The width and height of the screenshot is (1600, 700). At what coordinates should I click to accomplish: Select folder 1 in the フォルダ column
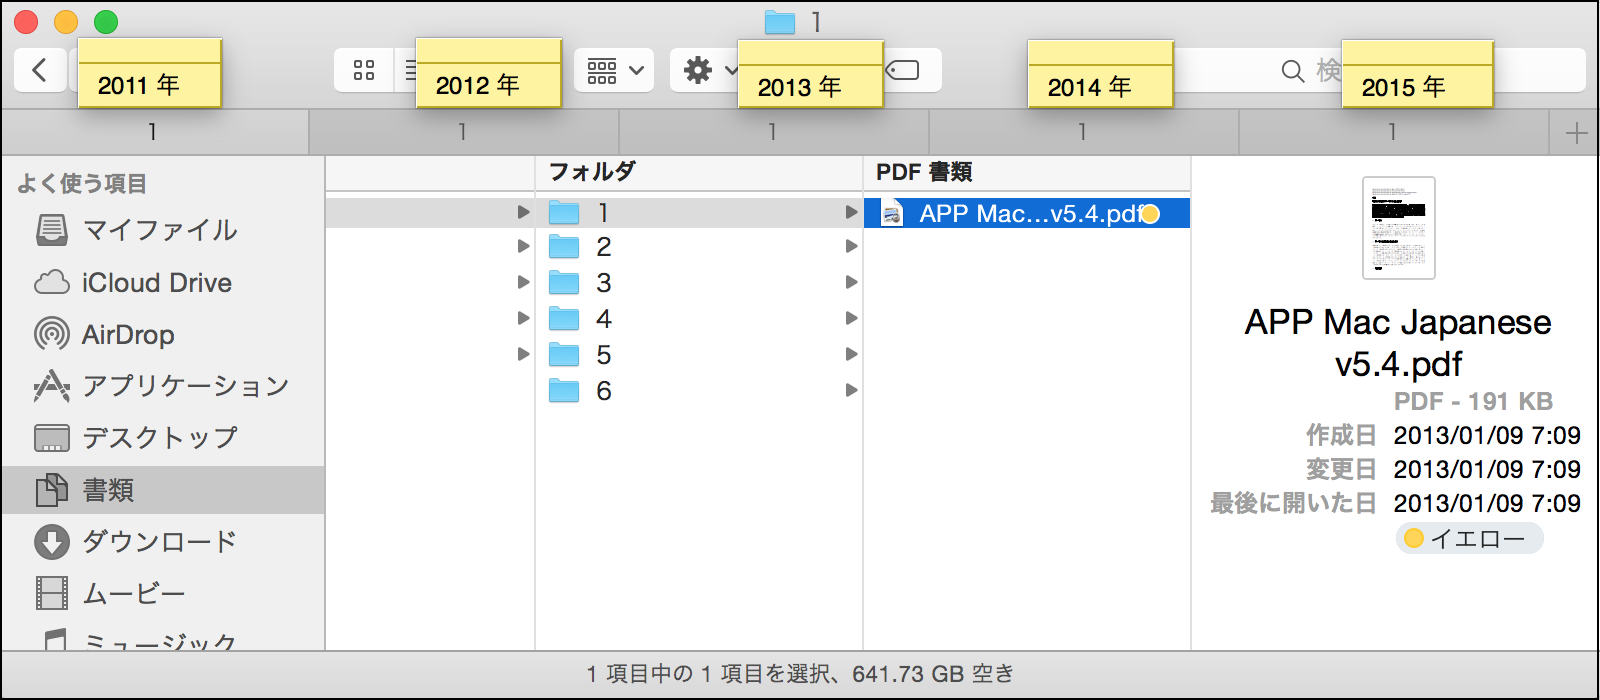click(x=699, y=213)
